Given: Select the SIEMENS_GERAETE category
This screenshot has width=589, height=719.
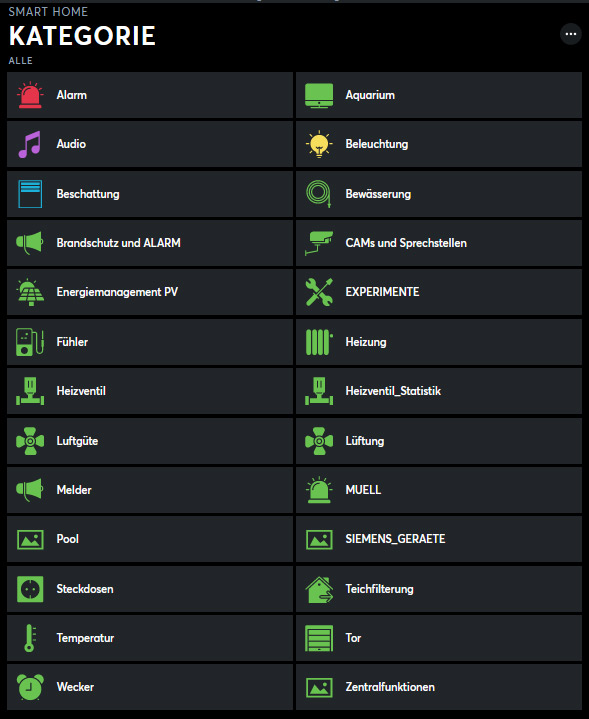Looking at the screenshot, I should [x=439, y=539].
